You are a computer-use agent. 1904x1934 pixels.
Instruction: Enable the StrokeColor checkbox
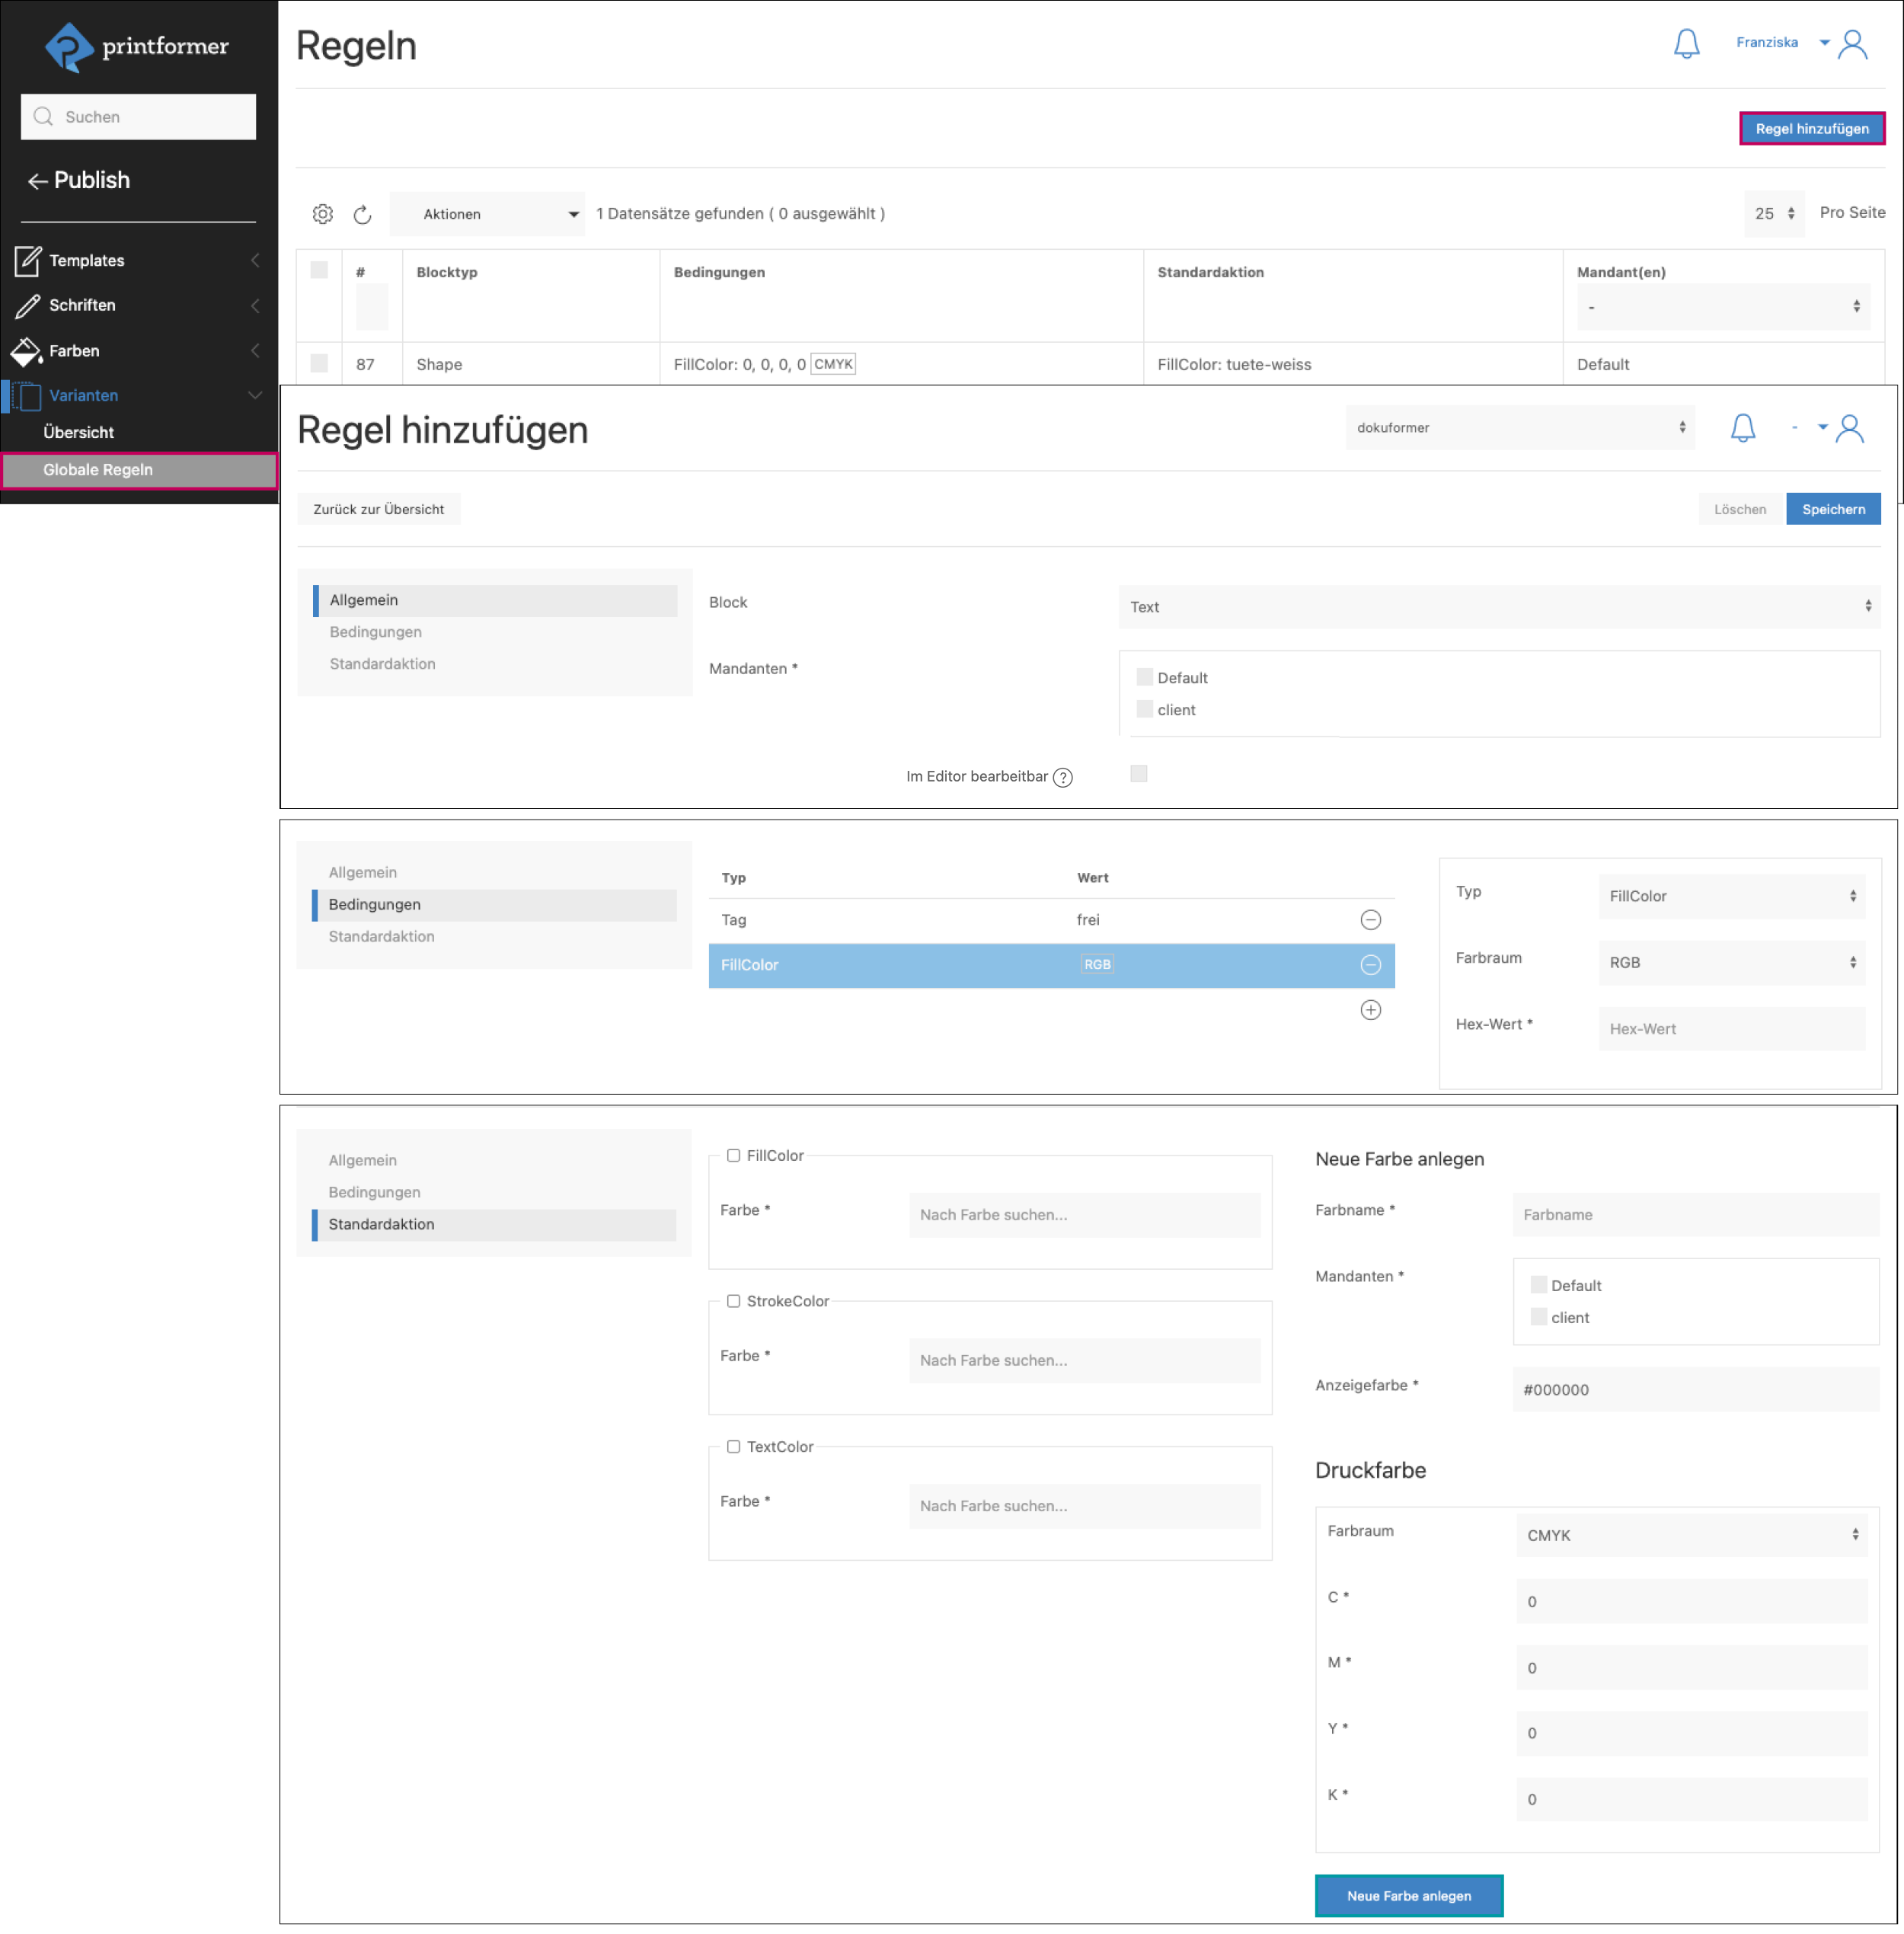[x=733, y=1301]
